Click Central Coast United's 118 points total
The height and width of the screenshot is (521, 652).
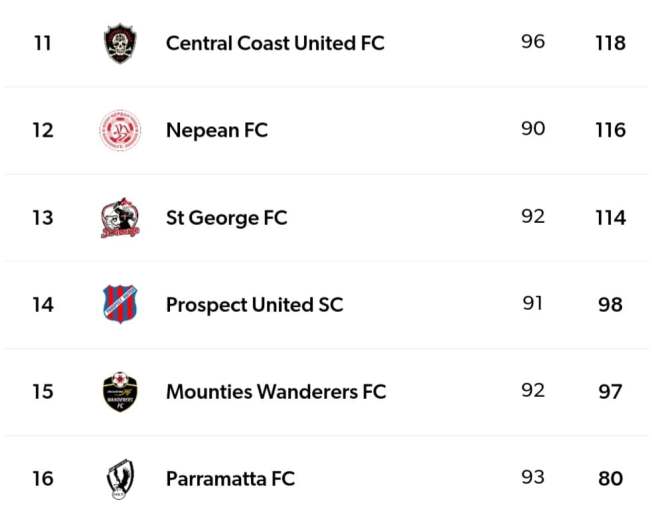(x=610, y=43)
